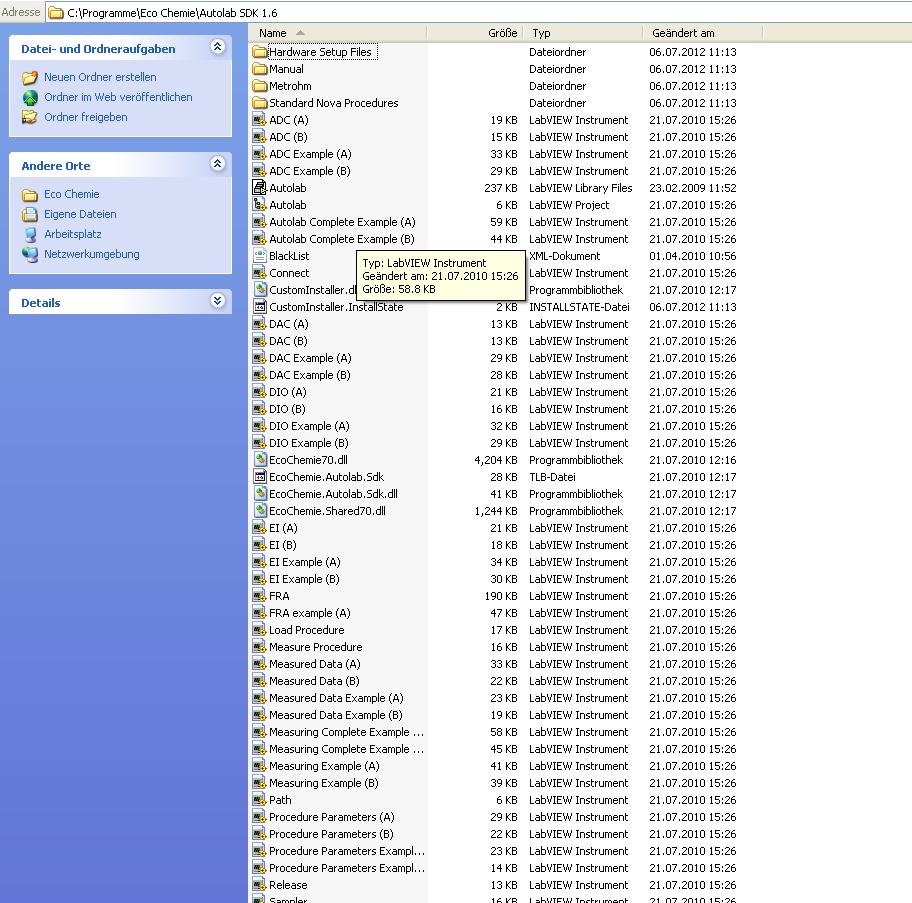Go to Eigene Dateien link
This screenshot has width=912, height=903.
tap(80, 214)
